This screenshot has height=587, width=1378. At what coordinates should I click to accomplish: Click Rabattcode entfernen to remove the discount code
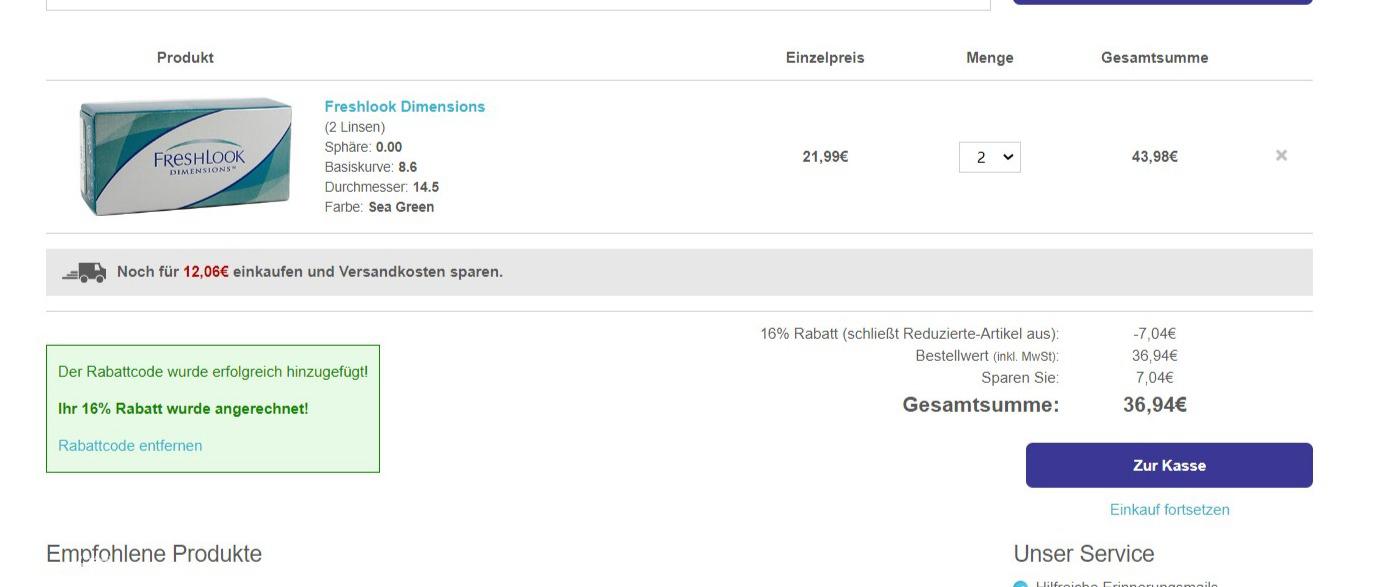(130, 446)
